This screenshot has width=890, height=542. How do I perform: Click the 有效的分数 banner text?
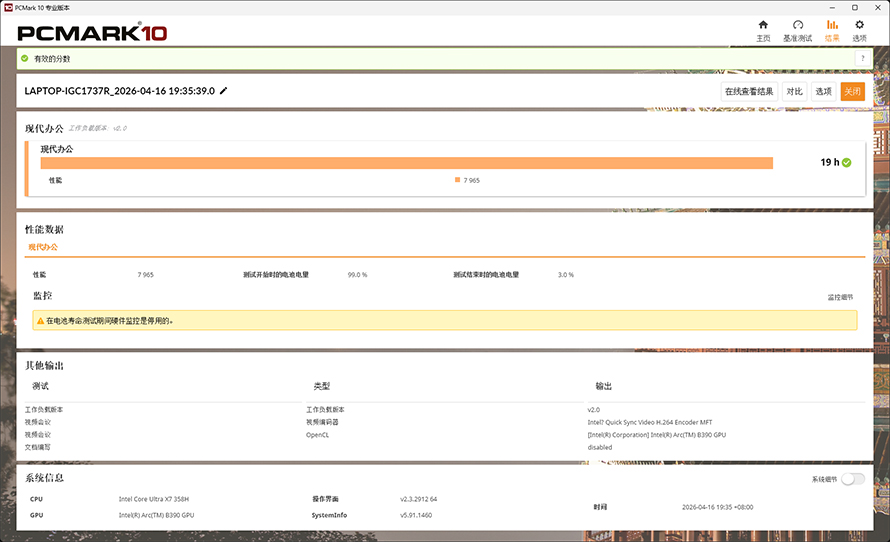tap(52, 58)
